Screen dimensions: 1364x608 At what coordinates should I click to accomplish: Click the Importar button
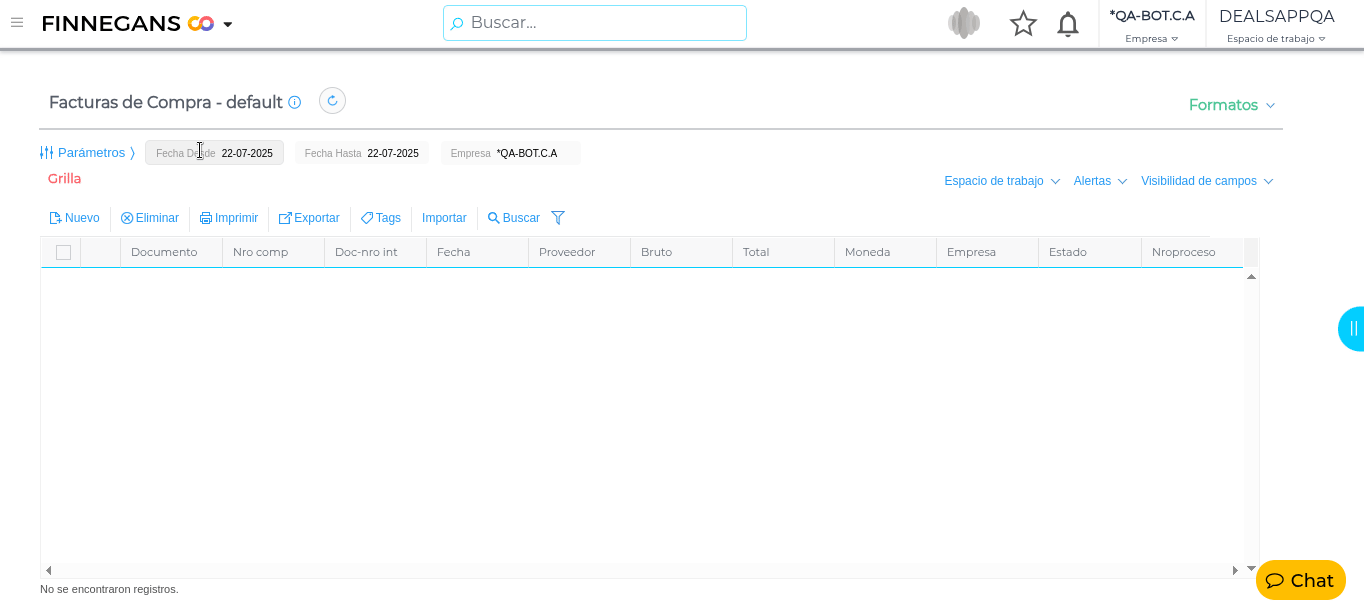[444, 218]
